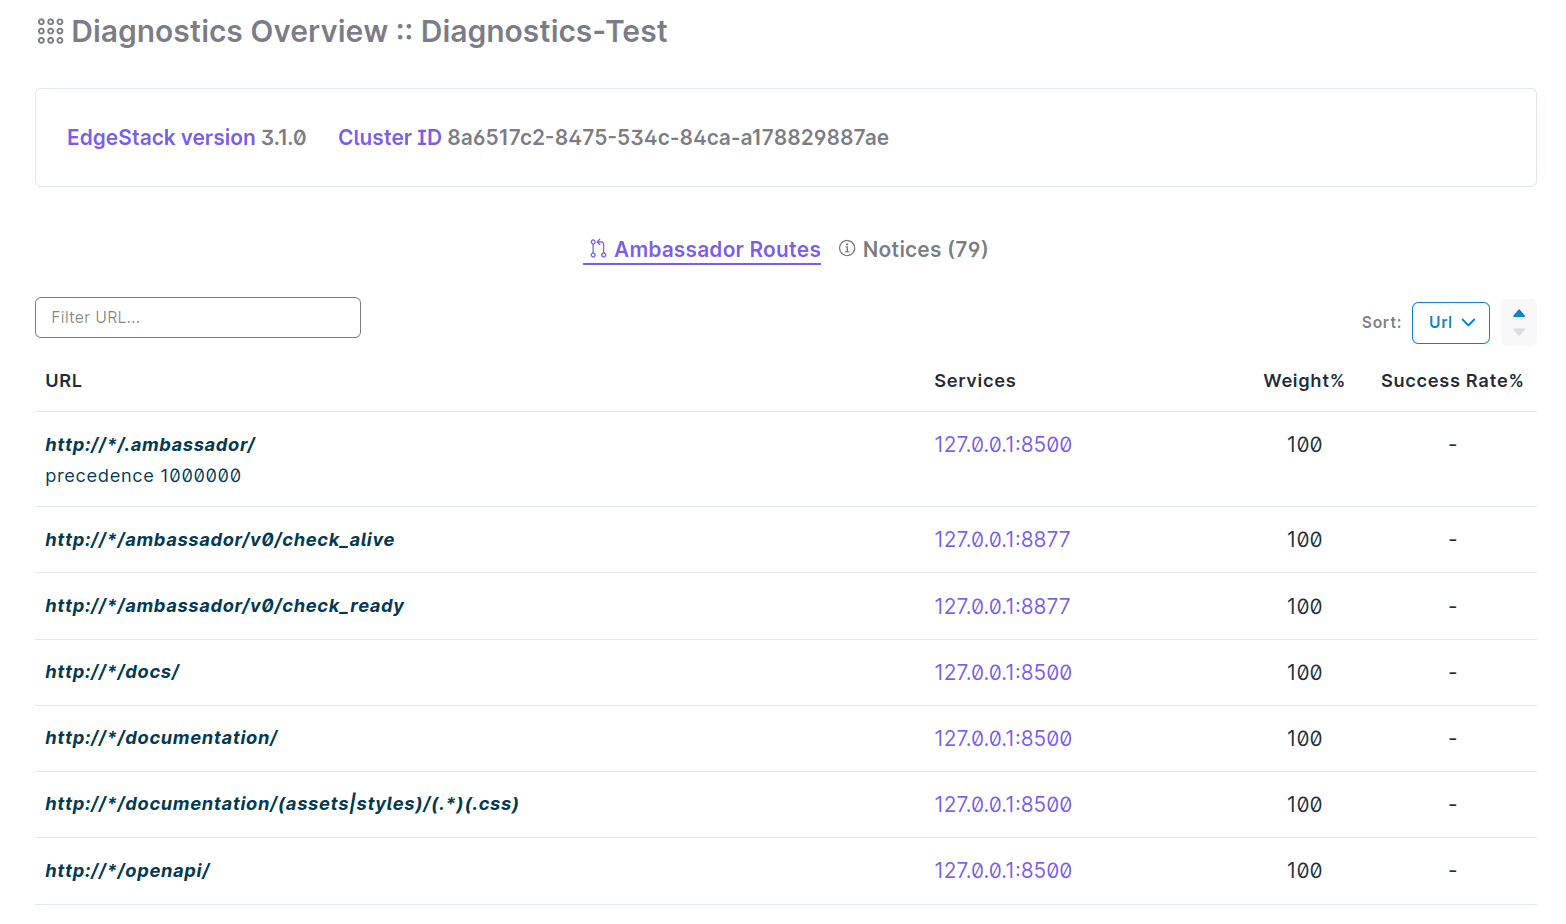Click the Cluster ID label
This screenshot has width=1566, height=924.
390,138
